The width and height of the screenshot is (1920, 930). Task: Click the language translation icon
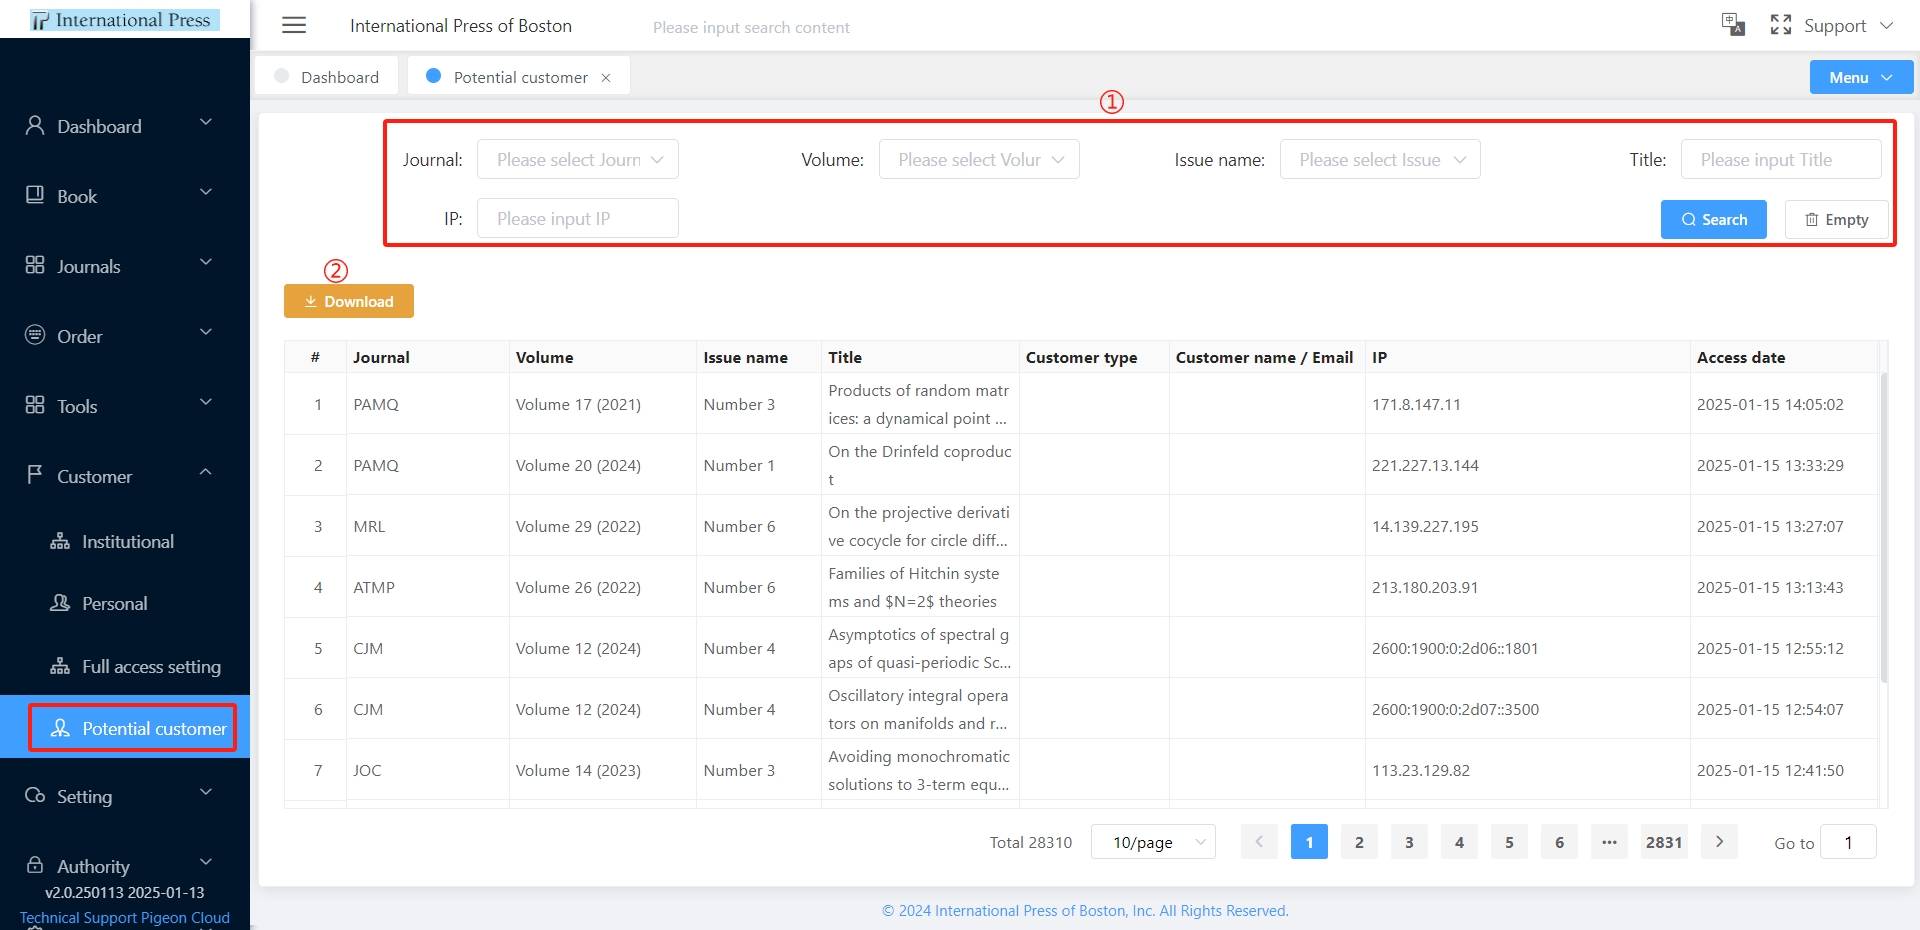point(1733,25)
